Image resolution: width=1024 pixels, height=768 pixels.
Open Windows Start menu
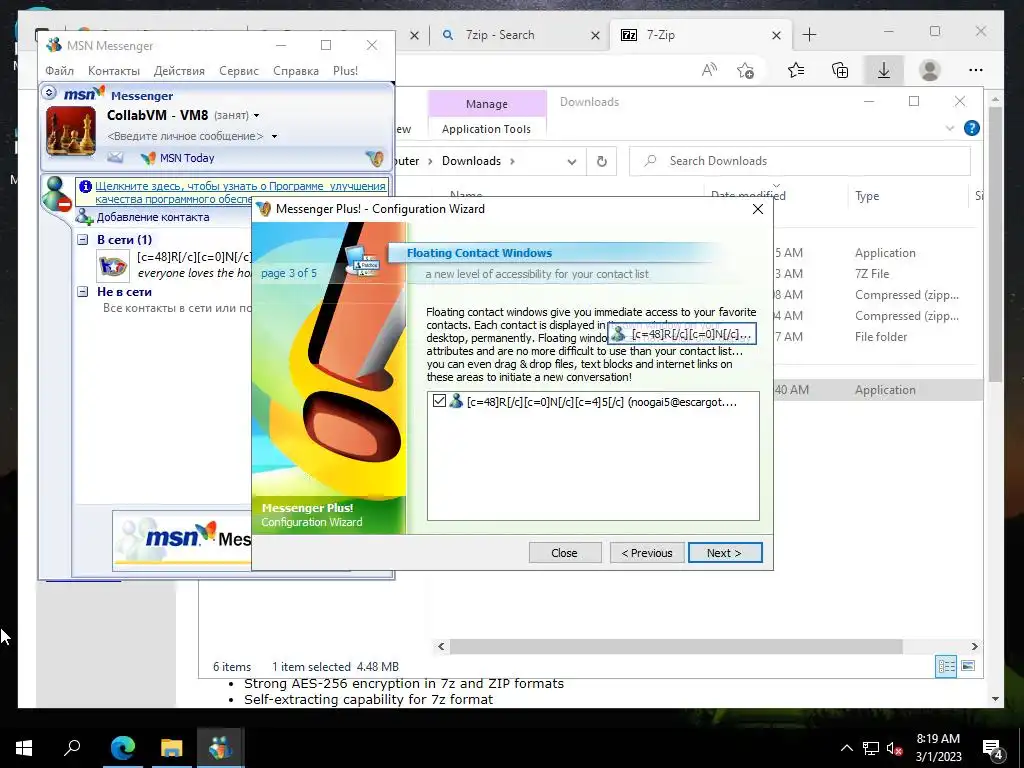(24, 748)
